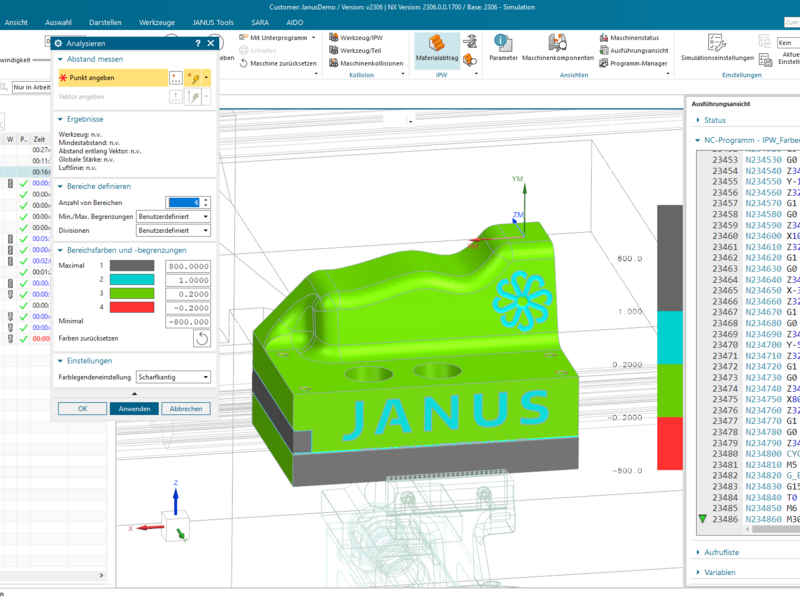Click the 1.0000 limit field
This screenshot has width=800, height=600.
188,280
